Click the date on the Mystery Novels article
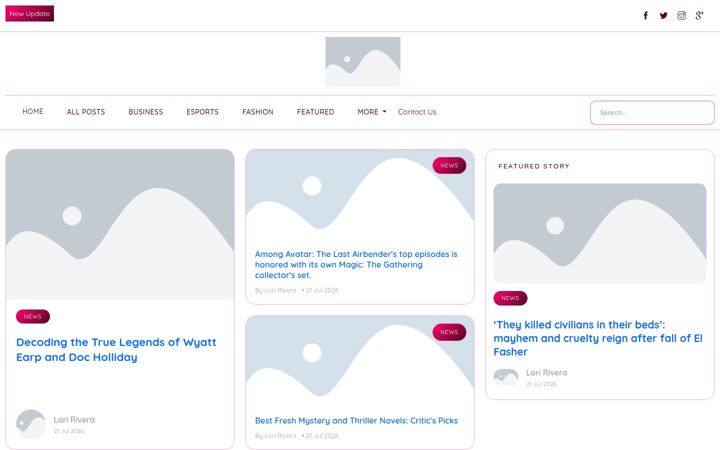 click(322, 435)
